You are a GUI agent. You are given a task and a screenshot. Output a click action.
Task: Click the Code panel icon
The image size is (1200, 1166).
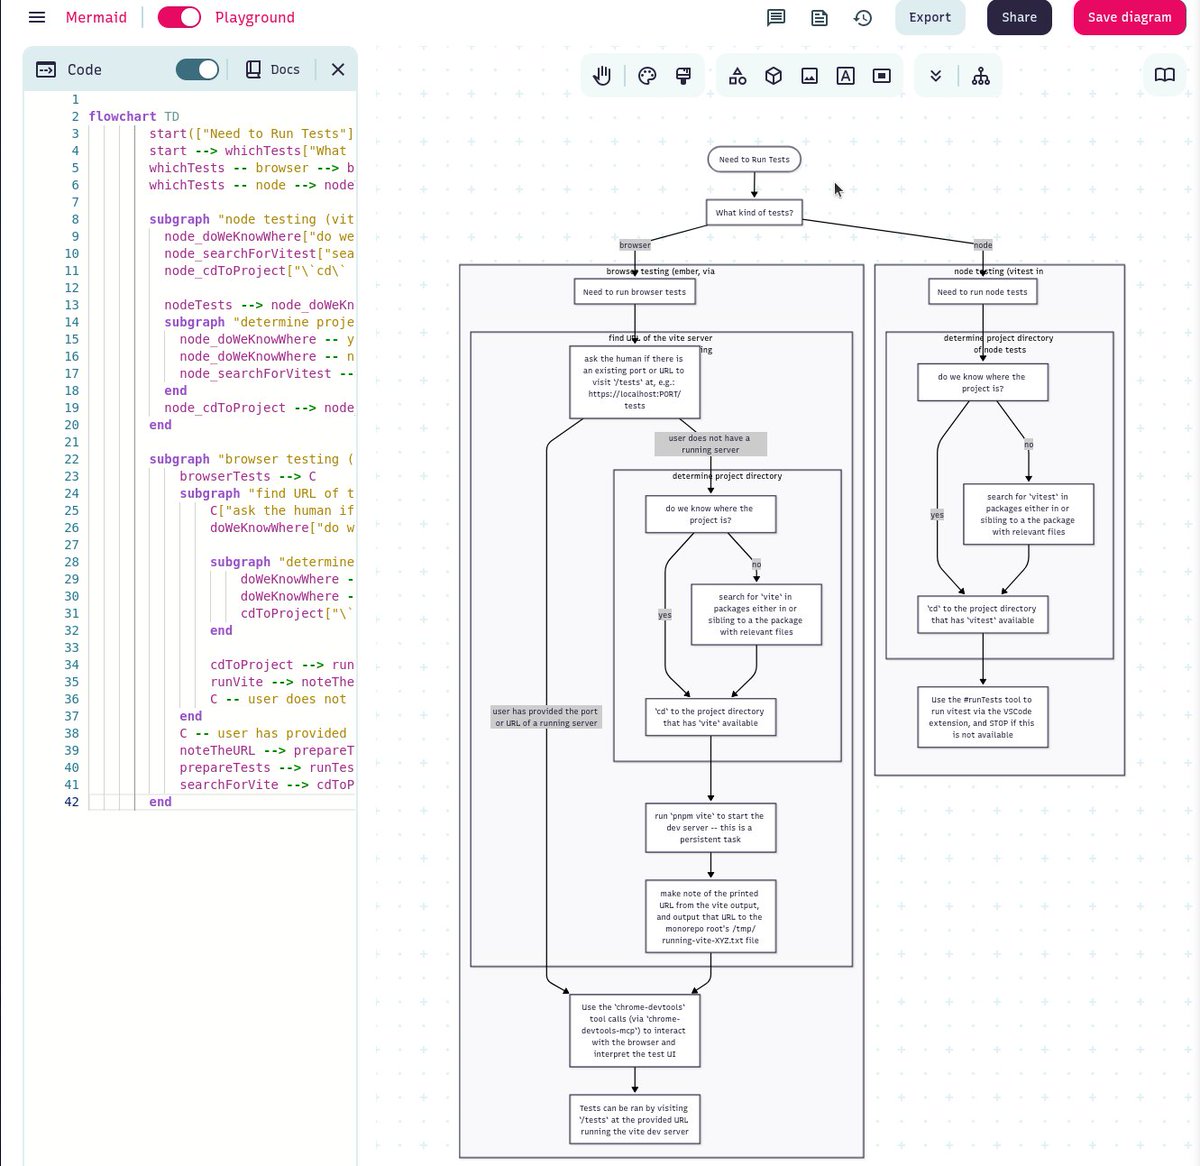click(46, 69)
